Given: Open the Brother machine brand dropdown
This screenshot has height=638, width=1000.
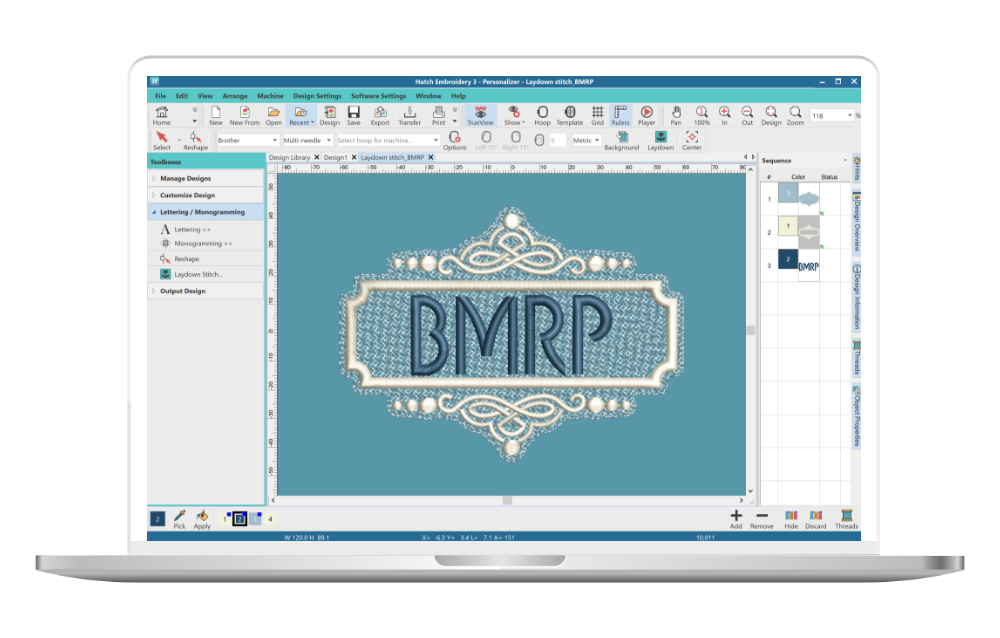Looking at the screenshot, I should point(247,141).
